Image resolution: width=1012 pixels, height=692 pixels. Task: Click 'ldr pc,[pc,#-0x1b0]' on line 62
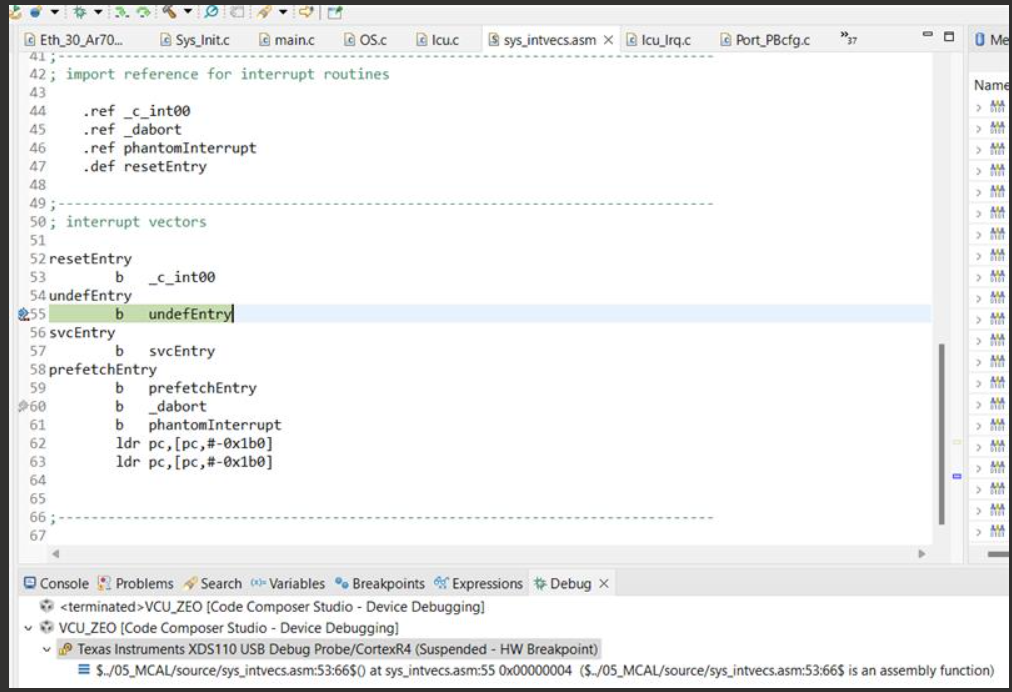click(x=194, y=443)
